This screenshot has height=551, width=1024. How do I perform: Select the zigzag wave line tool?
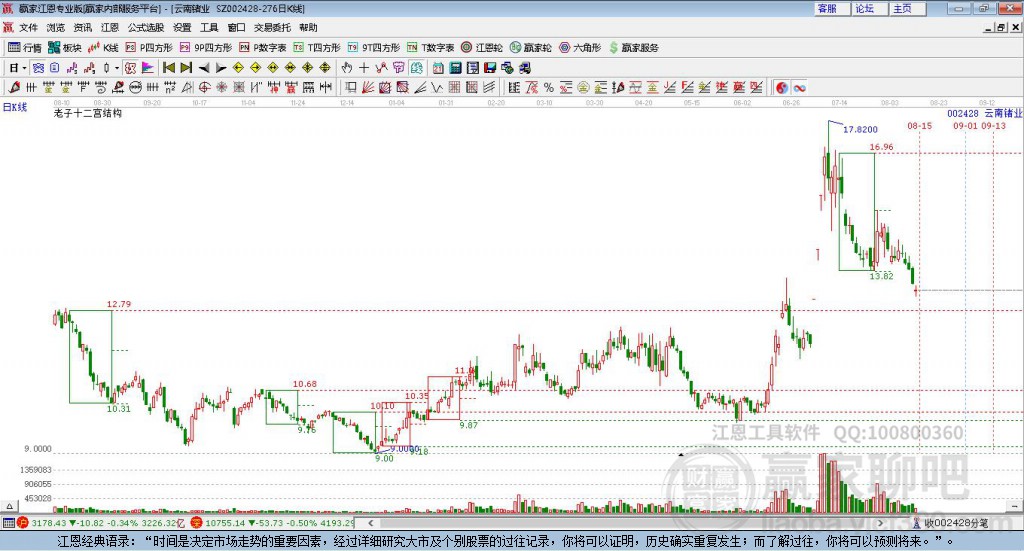coord(437,87)
